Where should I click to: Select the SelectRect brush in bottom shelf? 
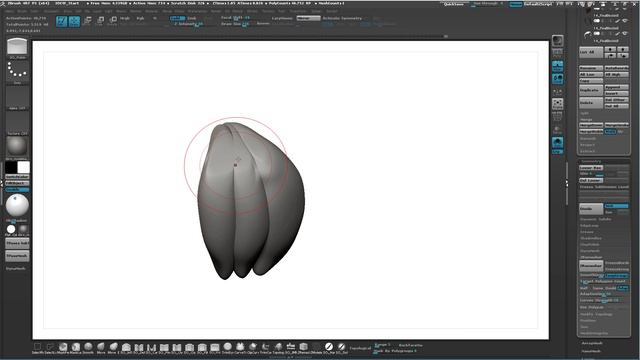37,348
